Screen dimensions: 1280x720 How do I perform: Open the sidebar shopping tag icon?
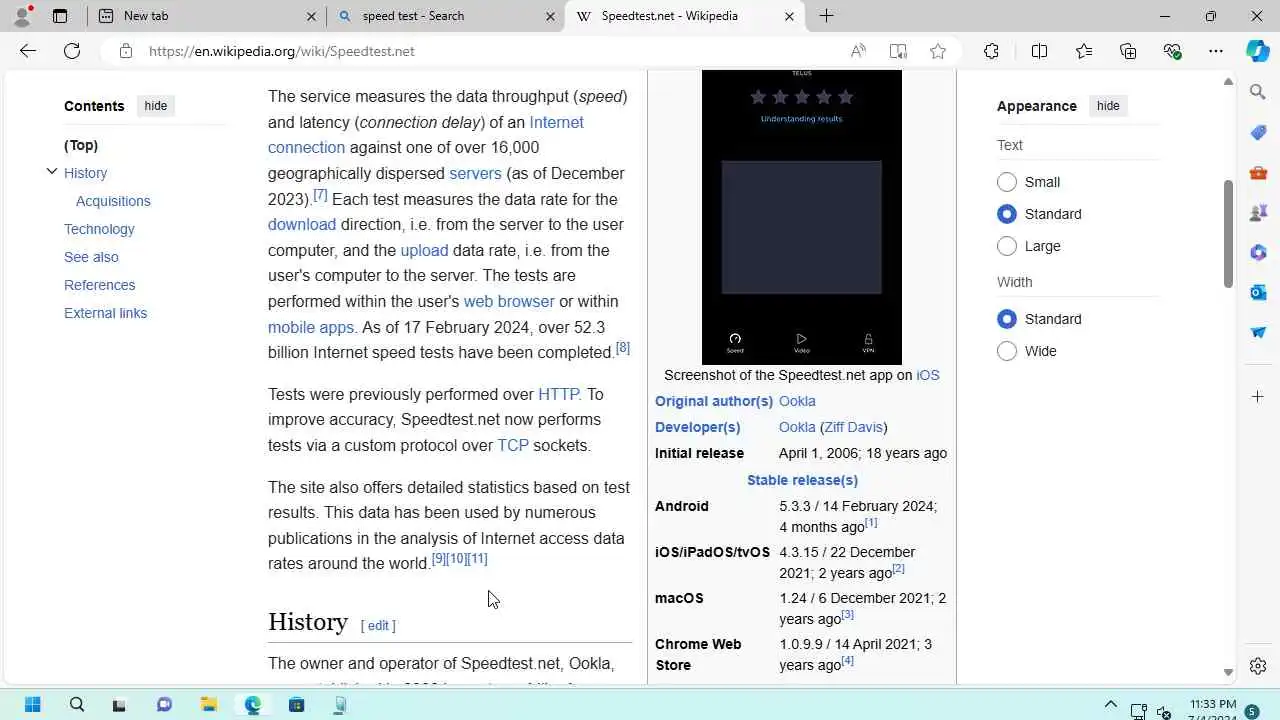(1258, 132)
